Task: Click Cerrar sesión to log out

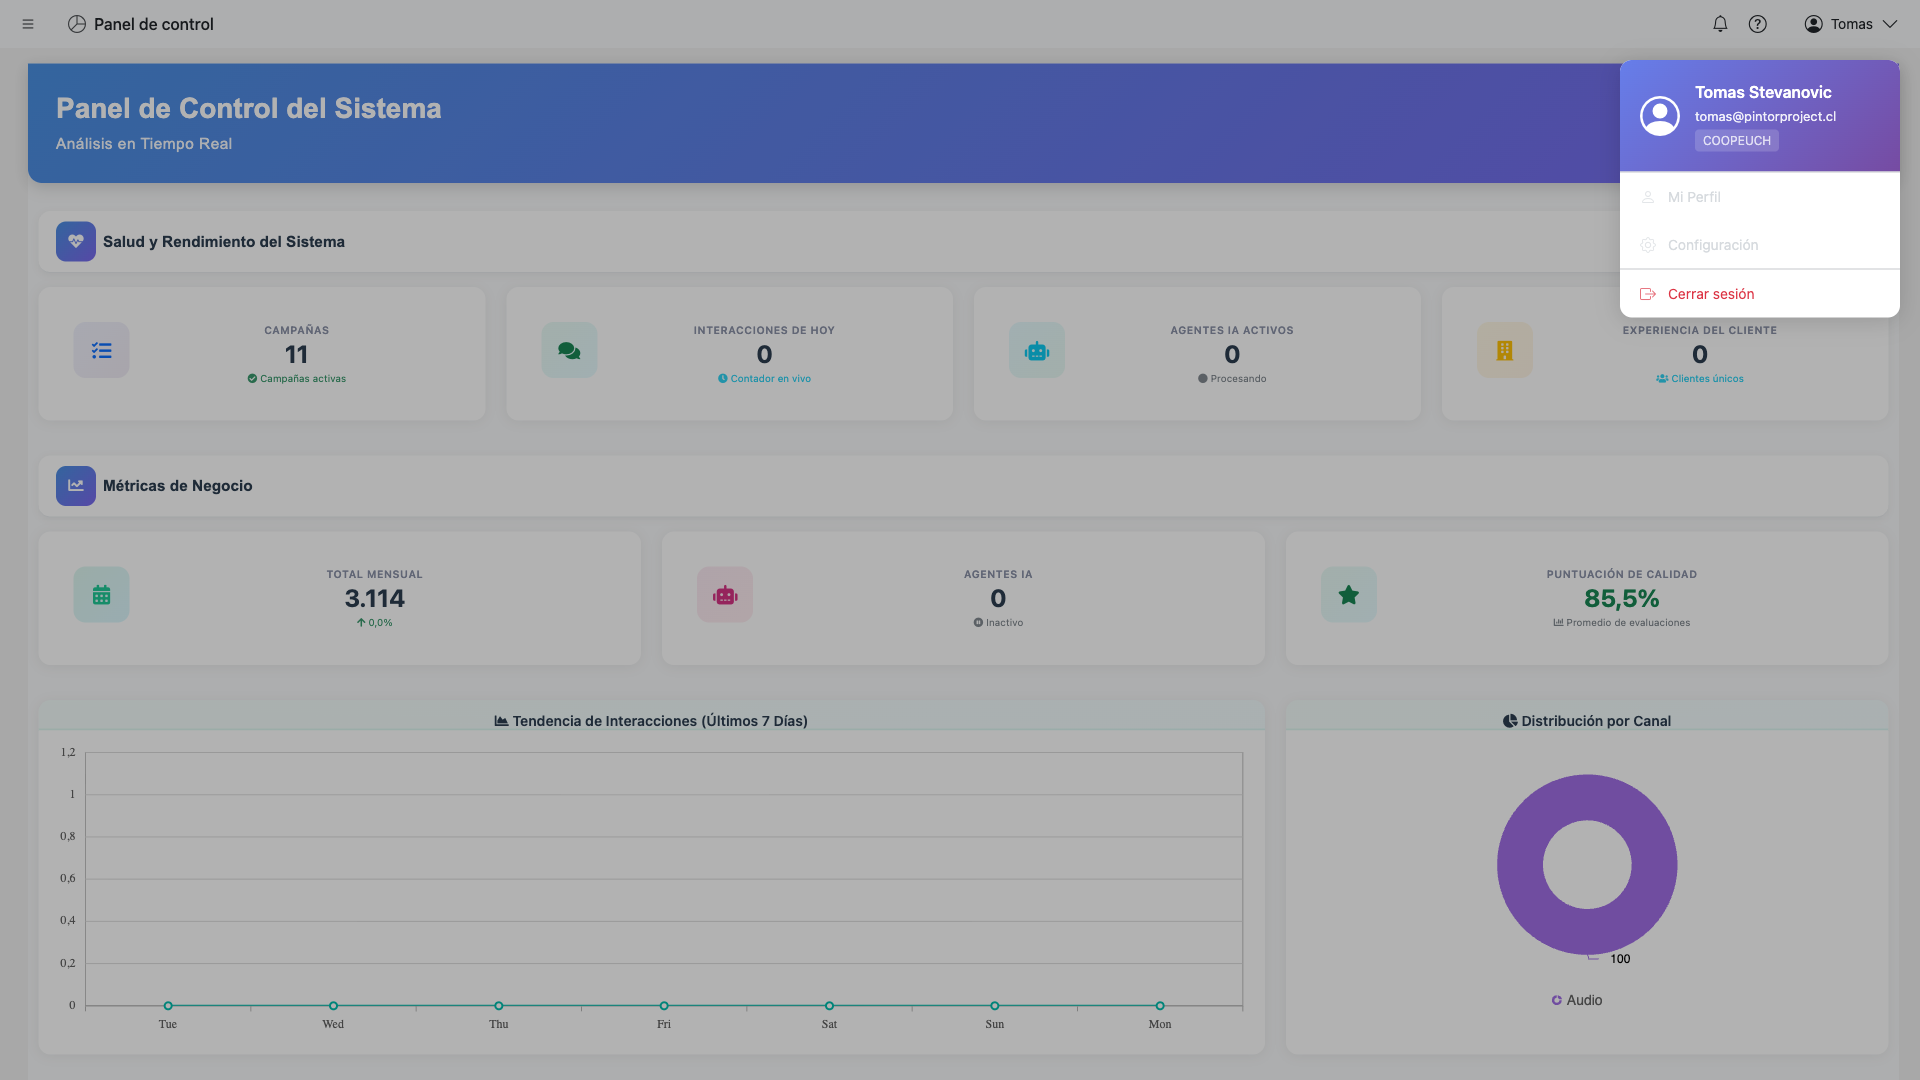Action: [x=1710, y=294]
